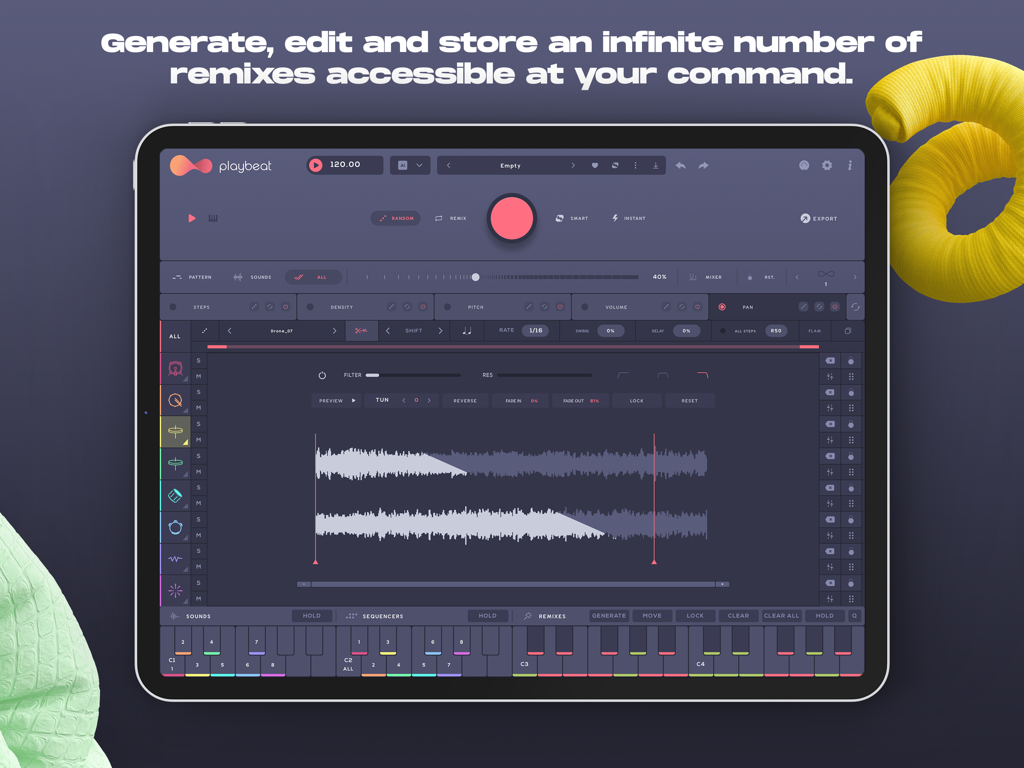Select the Sounds view icon
The height and width of the screenshot is (768, 1024).
[237, 276]
